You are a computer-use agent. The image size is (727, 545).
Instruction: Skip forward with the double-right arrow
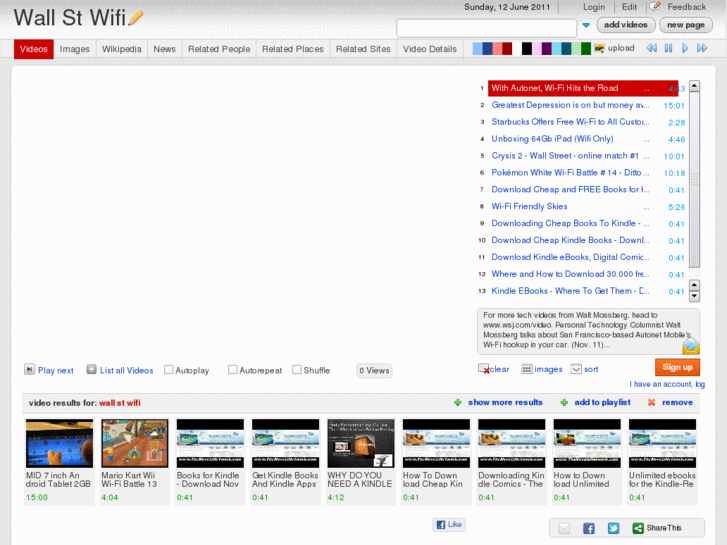point(702,48)
